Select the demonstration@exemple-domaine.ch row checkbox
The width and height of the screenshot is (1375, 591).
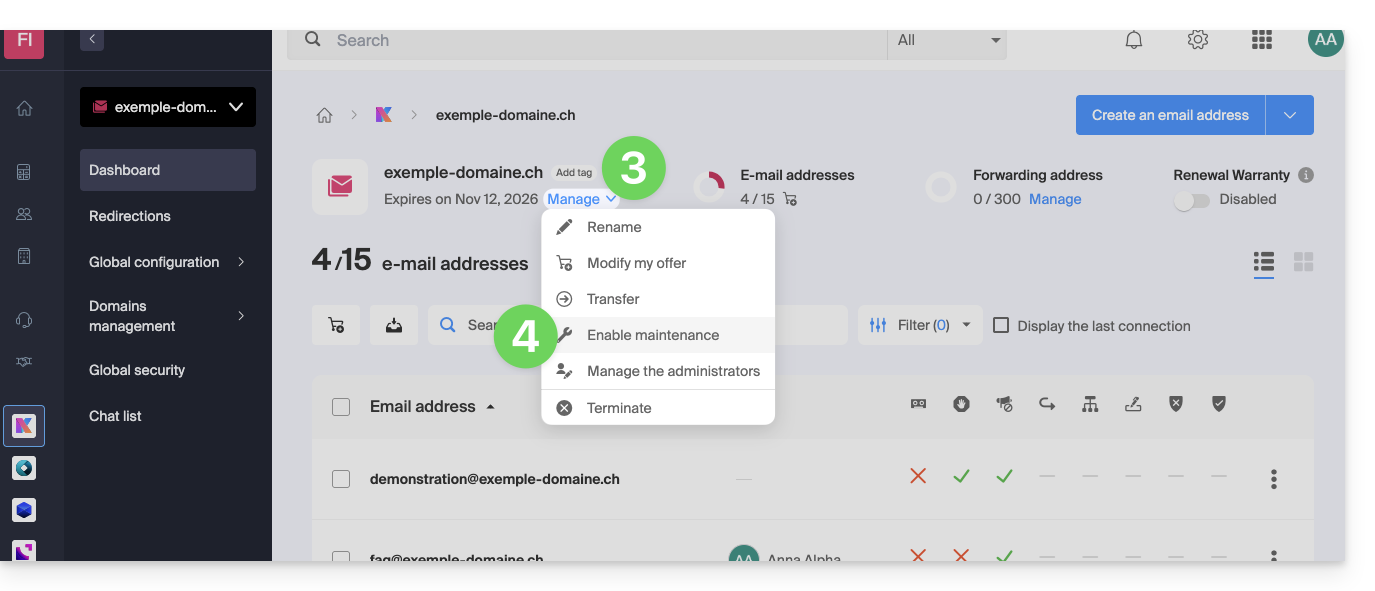tap(341, 479)
